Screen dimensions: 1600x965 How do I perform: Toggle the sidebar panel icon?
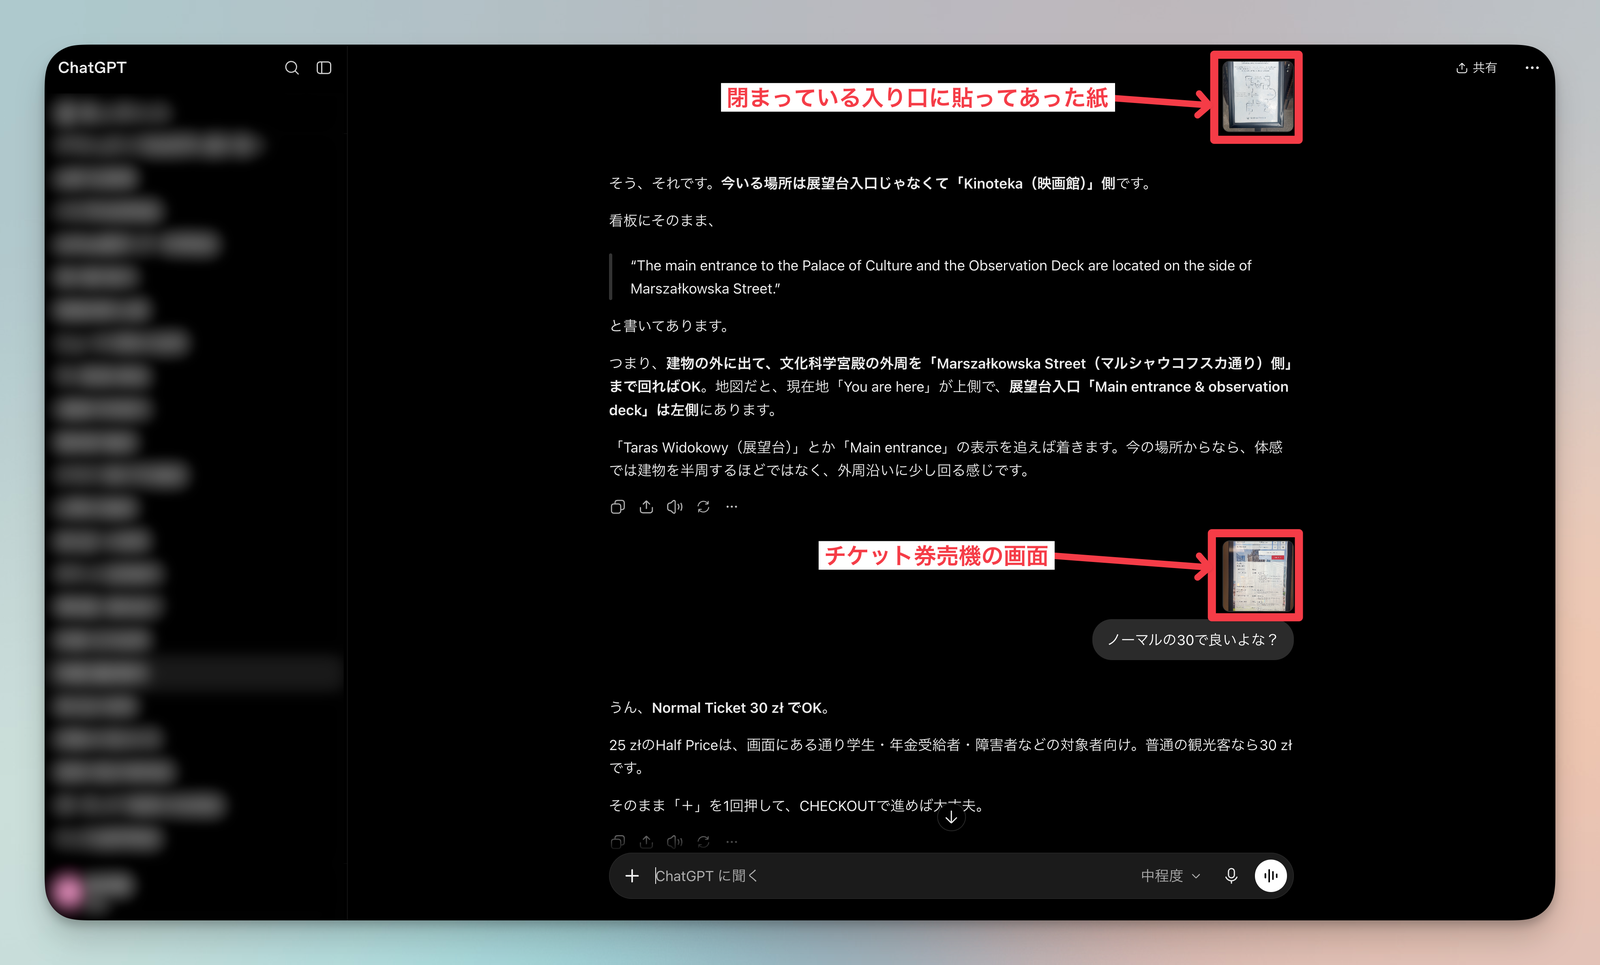click(x=324, y=68)
